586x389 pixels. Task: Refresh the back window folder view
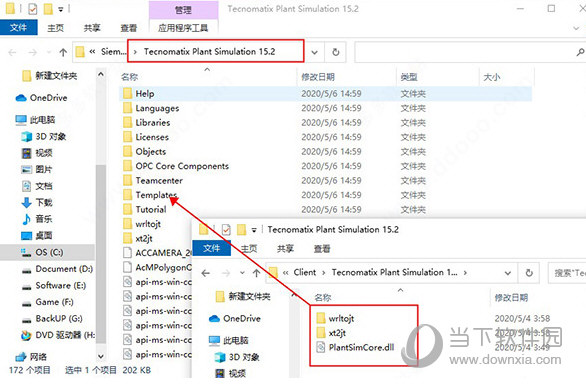click(x=336, y=52)
